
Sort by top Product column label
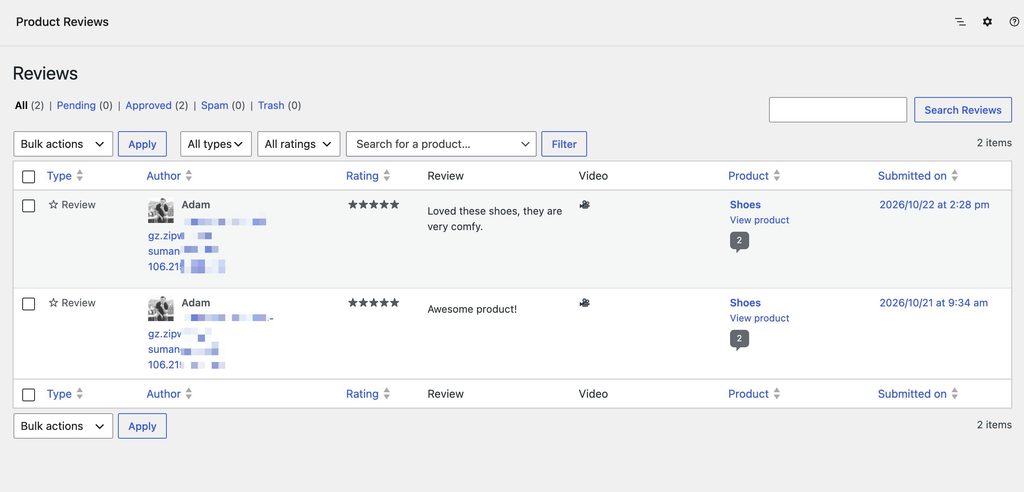[748, 176]
